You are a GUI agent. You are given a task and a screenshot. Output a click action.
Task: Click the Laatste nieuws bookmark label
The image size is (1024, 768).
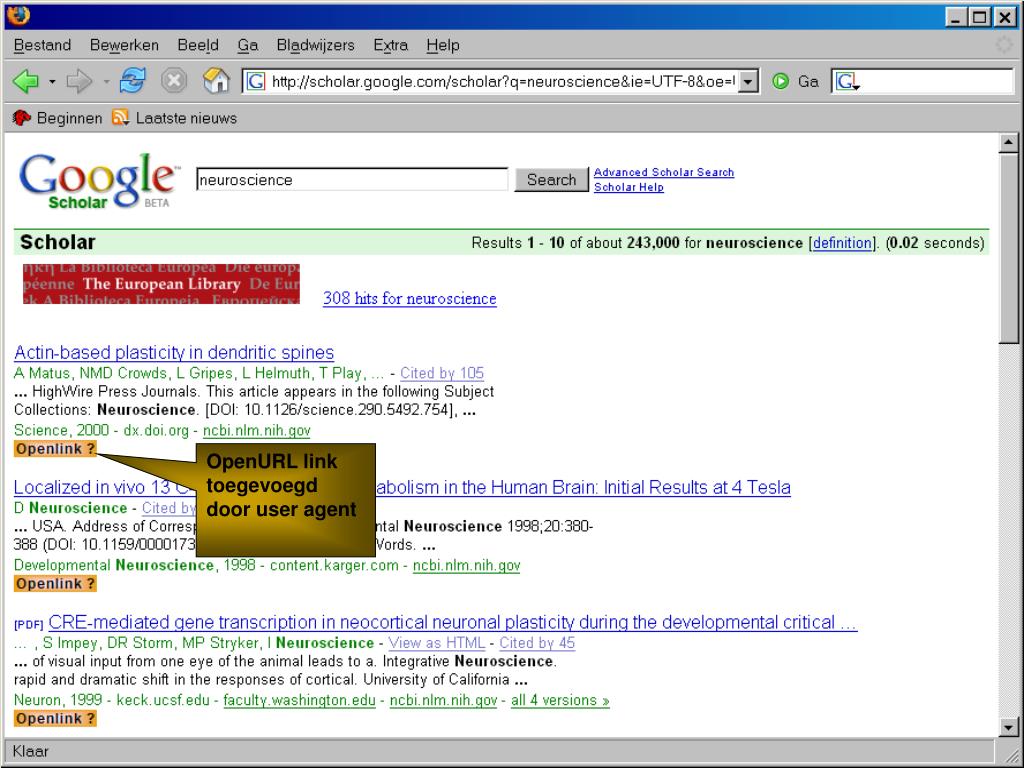coord(186,118)
